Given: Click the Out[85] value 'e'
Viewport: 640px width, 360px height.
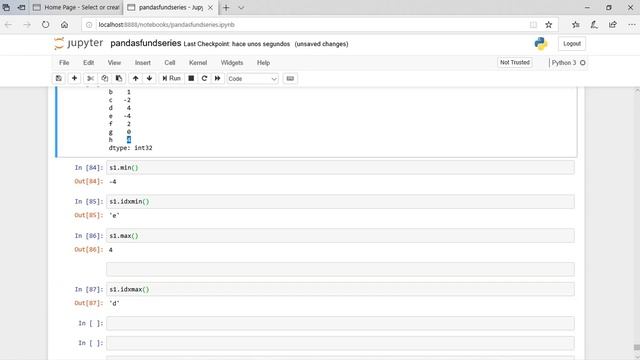Looking at the screenshot, I should pyautogui.click(x=115, y=216).
